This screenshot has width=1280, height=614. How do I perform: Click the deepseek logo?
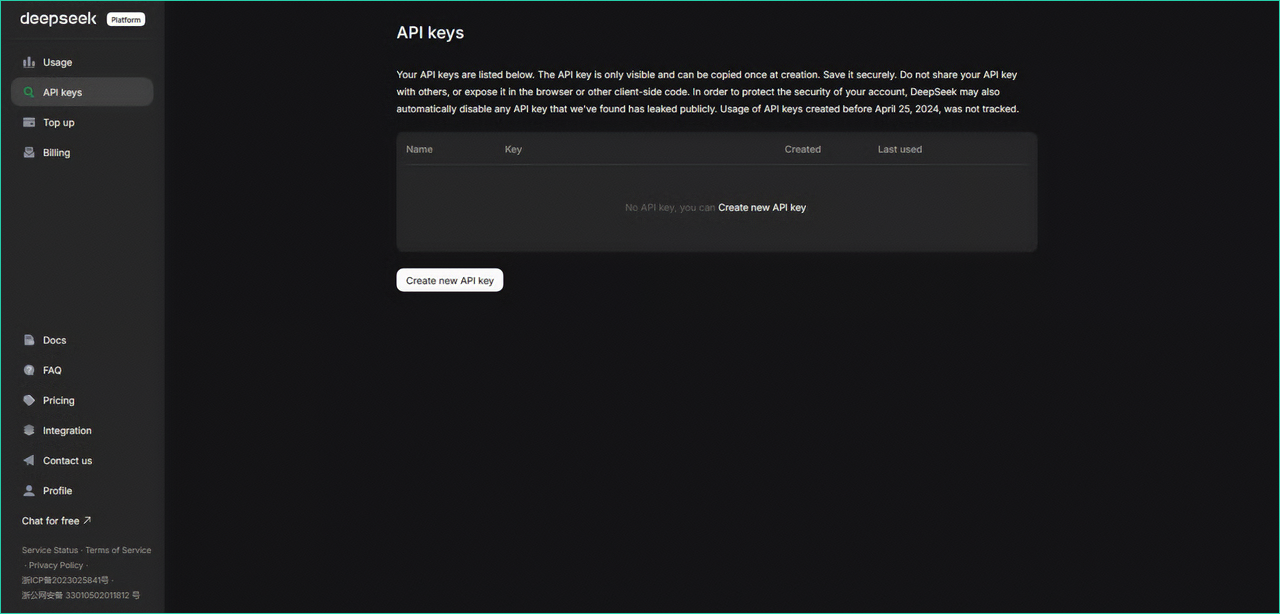point(58,19)
